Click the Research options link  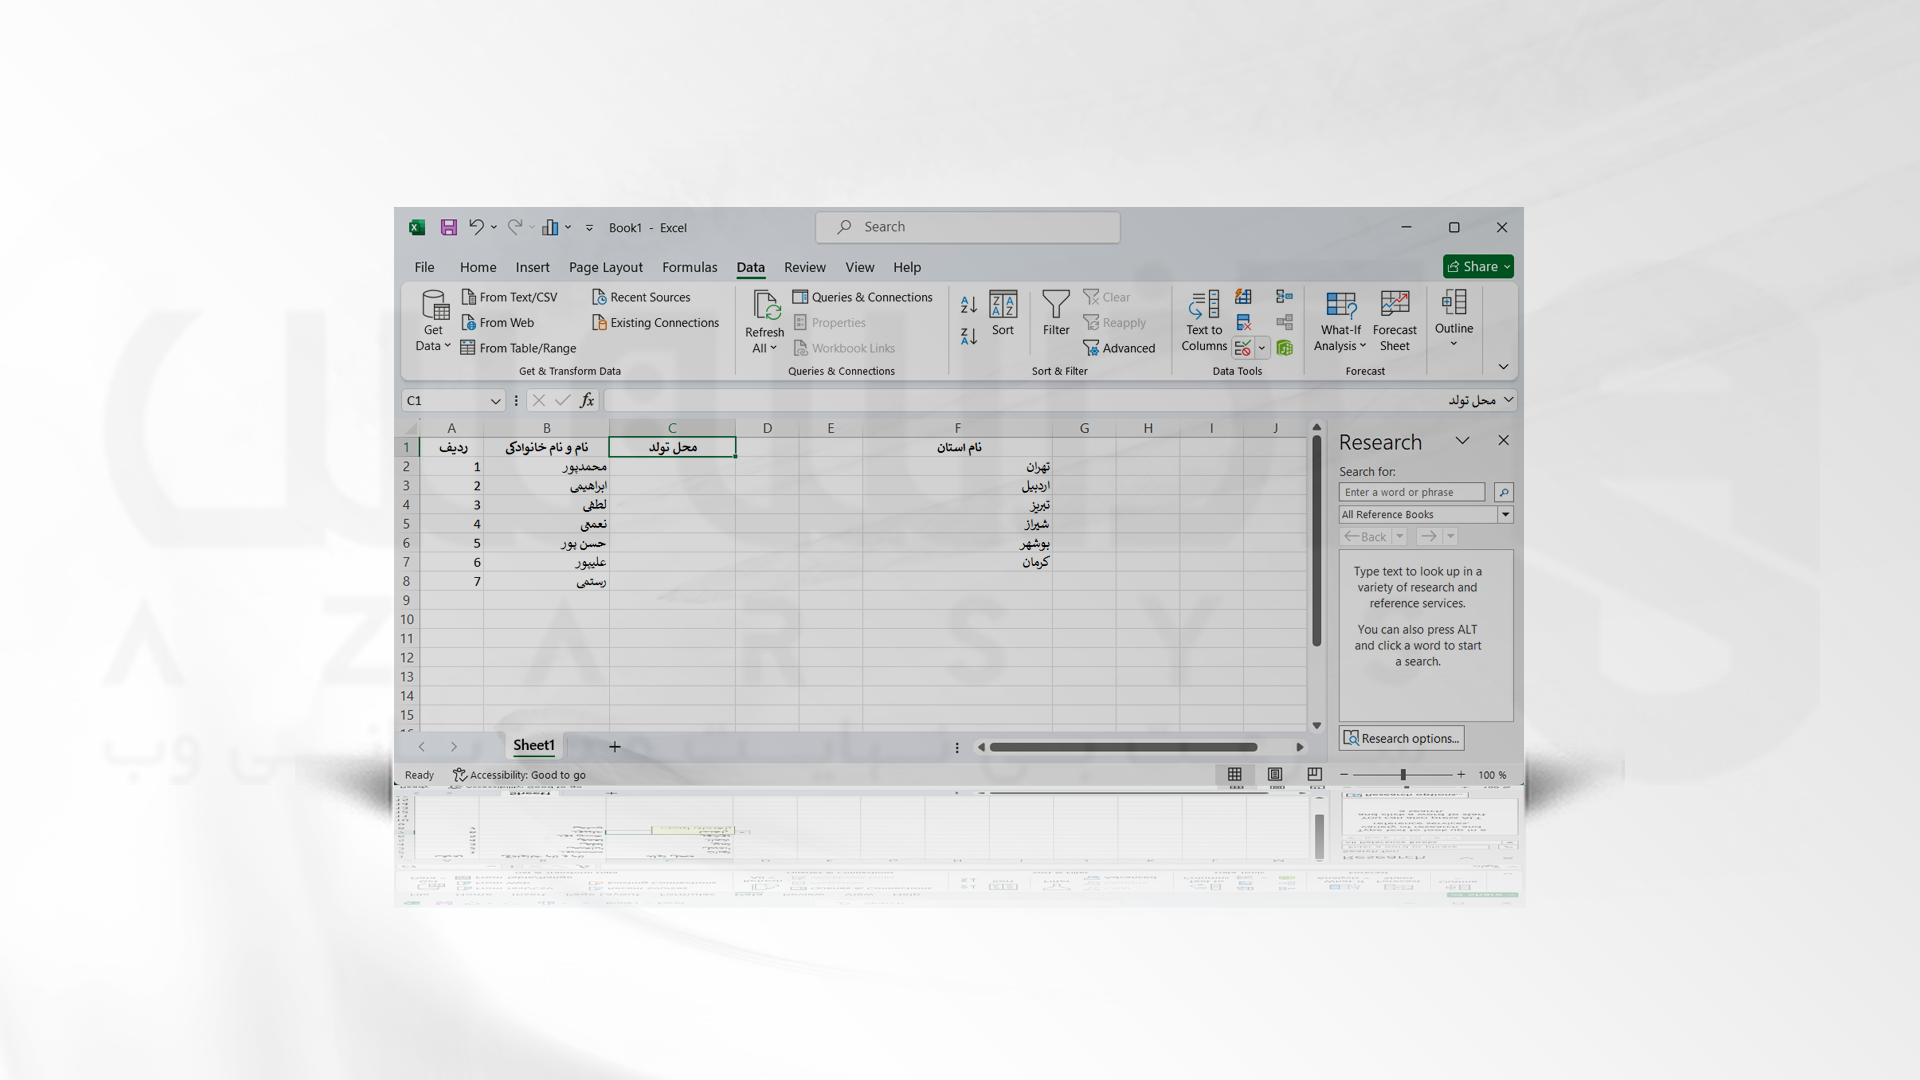click(1402, 737)
